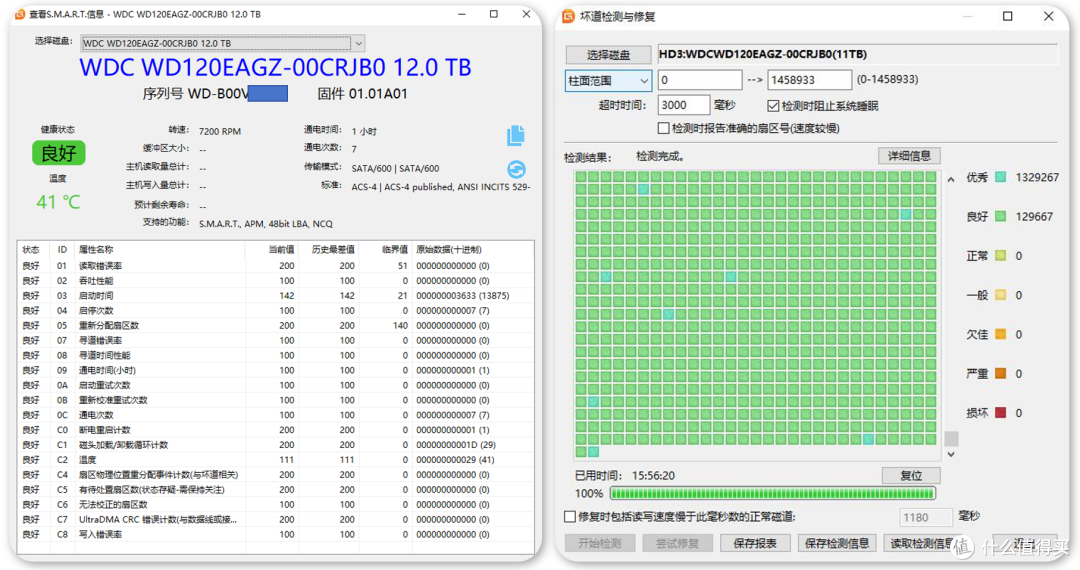This screenshot has height=570, width=1080.
Task: Click the scroll down arrow of the block map
Action: [951, 454]
